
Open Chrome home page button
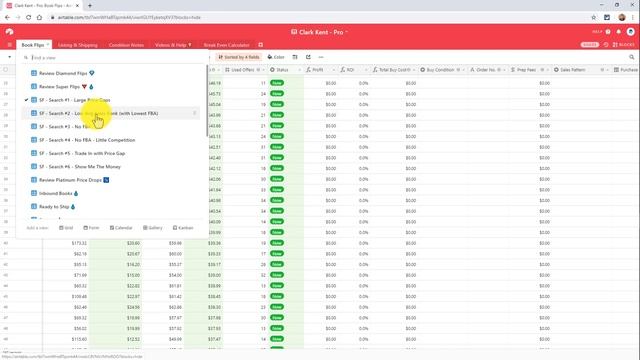[39, 17]
